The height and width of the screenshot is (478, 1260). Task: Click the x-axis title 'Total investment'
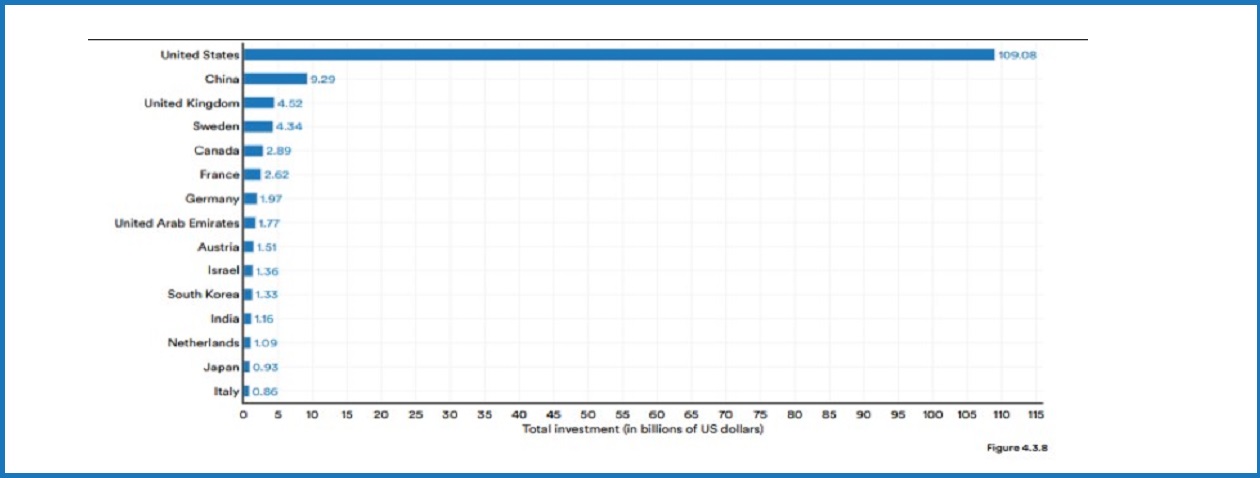[642, 429]
